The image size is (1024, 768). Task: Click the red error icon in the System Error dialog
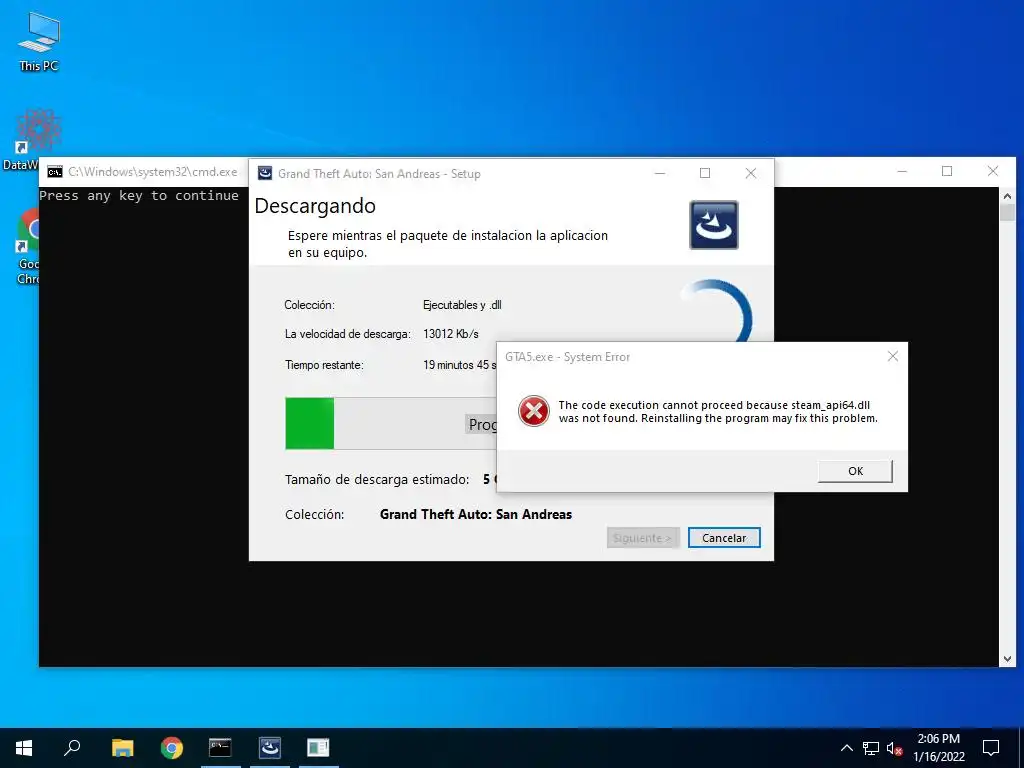534,411
